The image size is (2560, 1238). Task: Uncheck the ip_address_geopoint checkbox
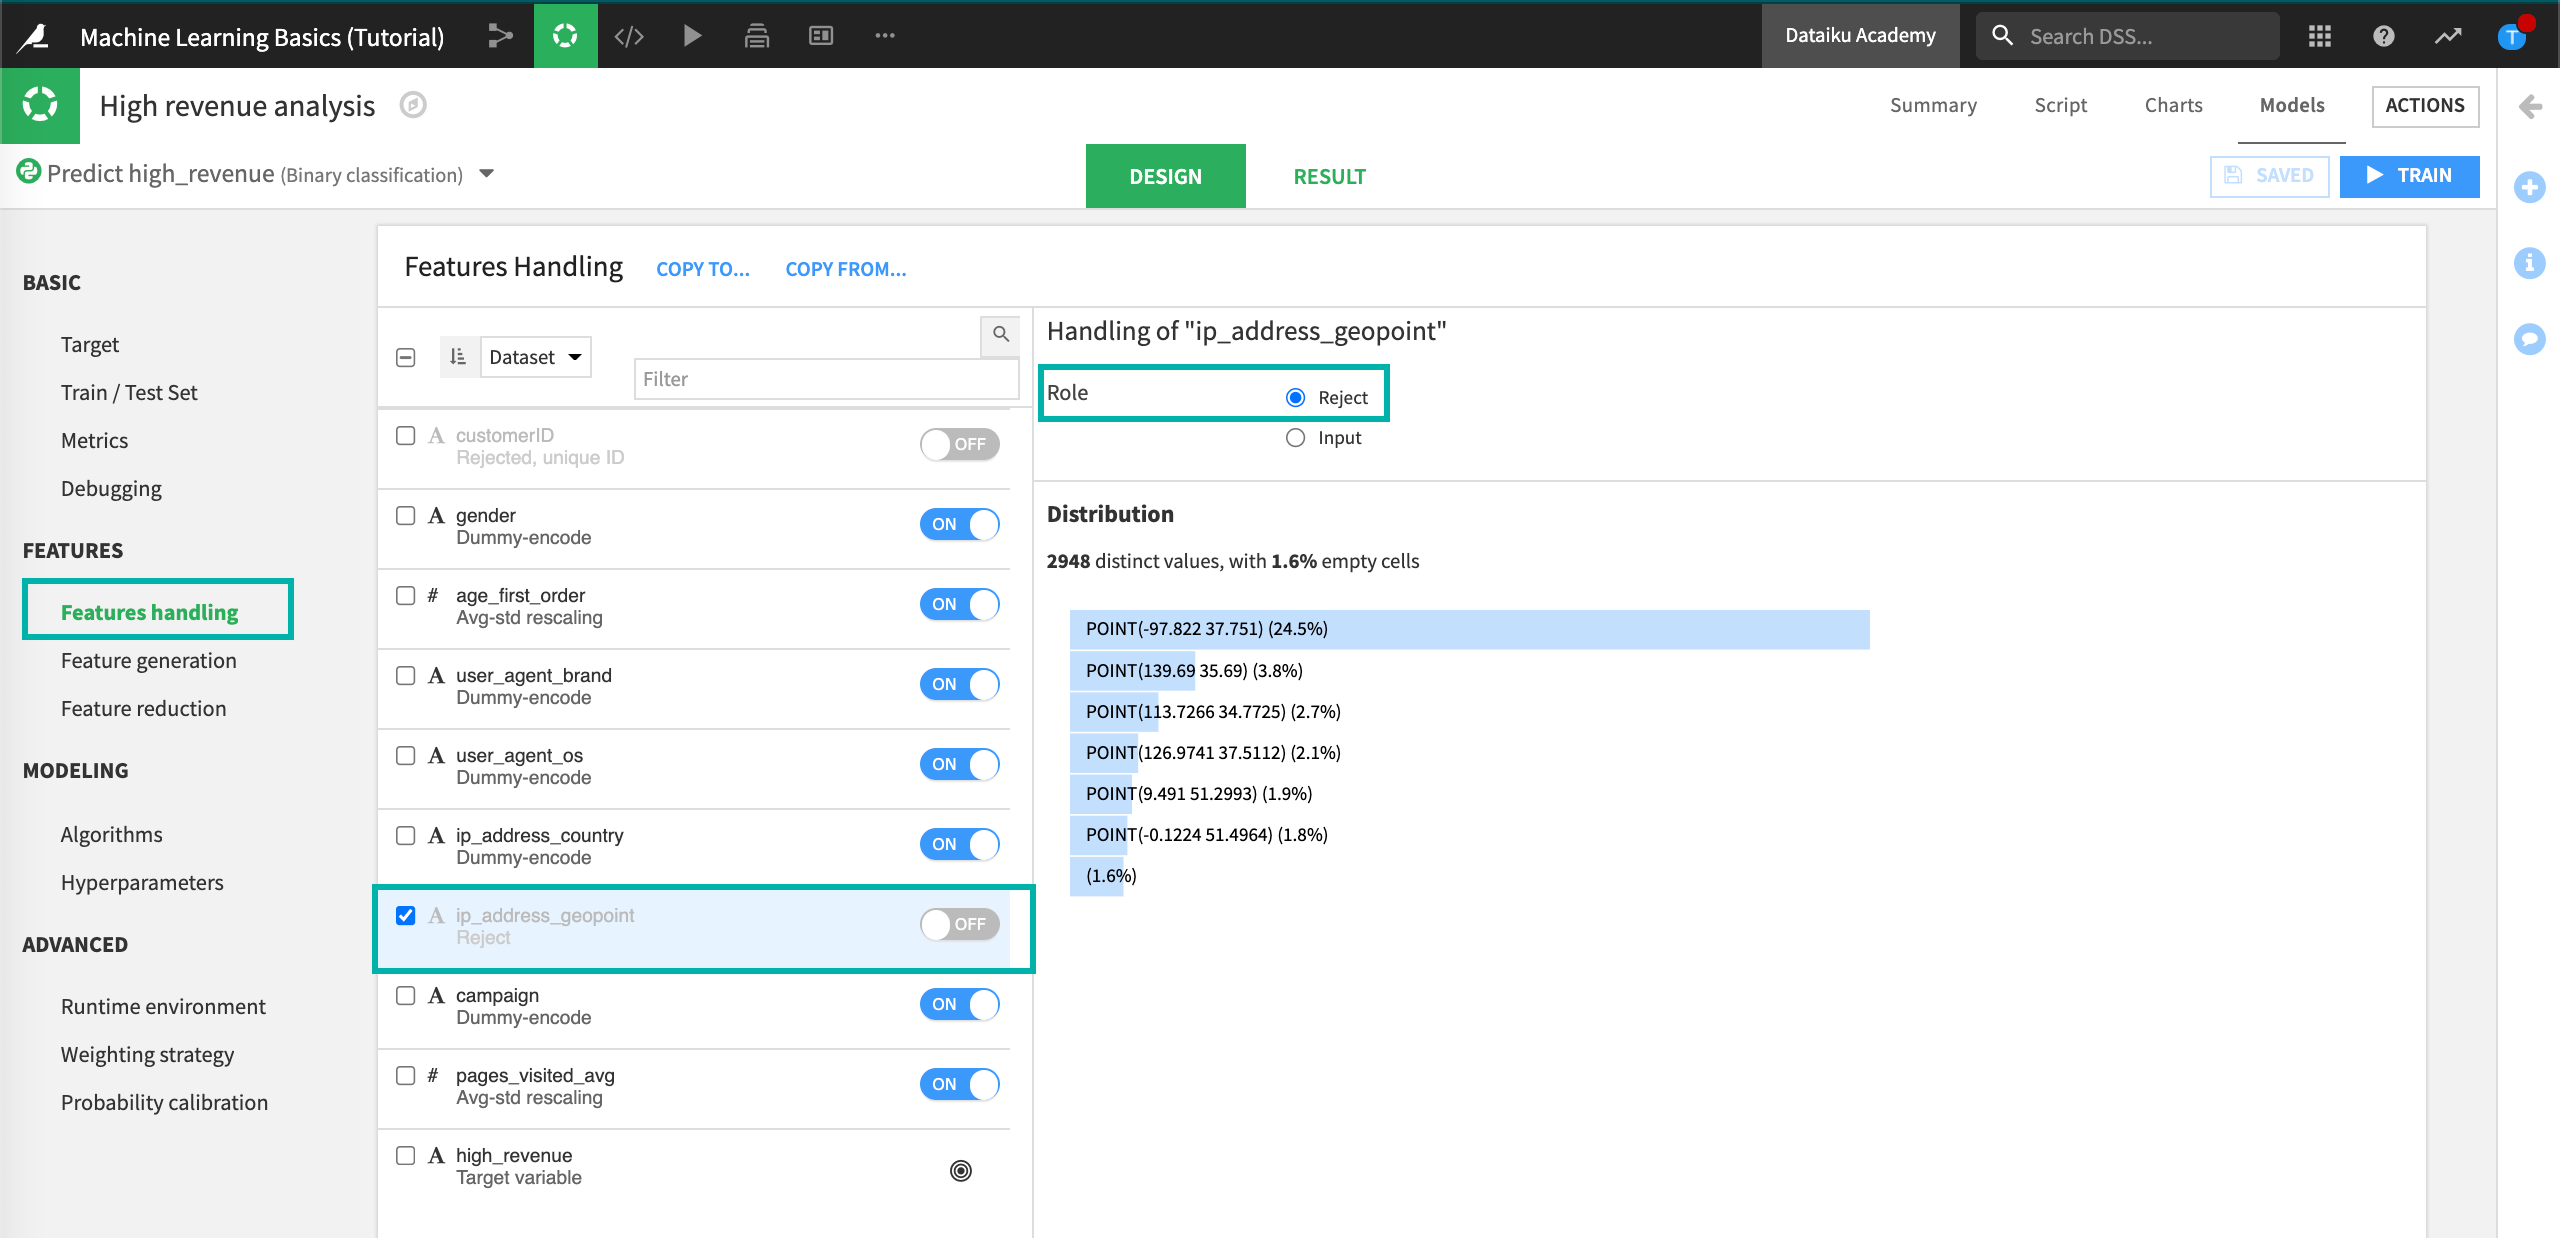click(x=406, y=916)
